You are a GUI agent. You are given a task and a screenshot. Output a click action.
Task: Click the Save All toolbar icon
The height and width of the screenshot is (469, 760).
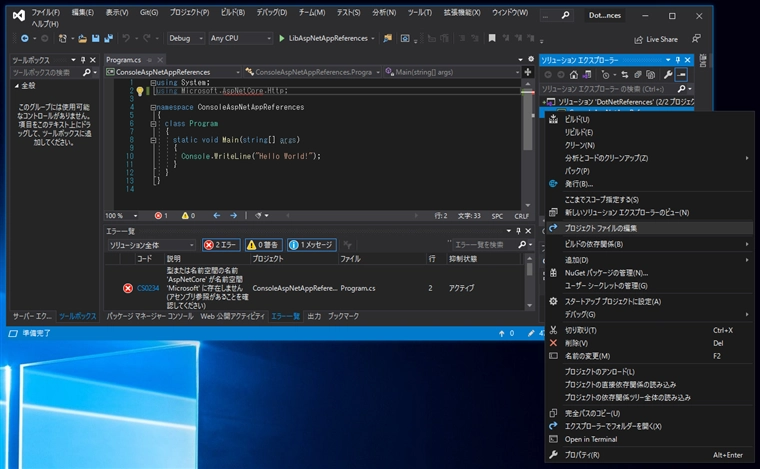click(108, 38)
